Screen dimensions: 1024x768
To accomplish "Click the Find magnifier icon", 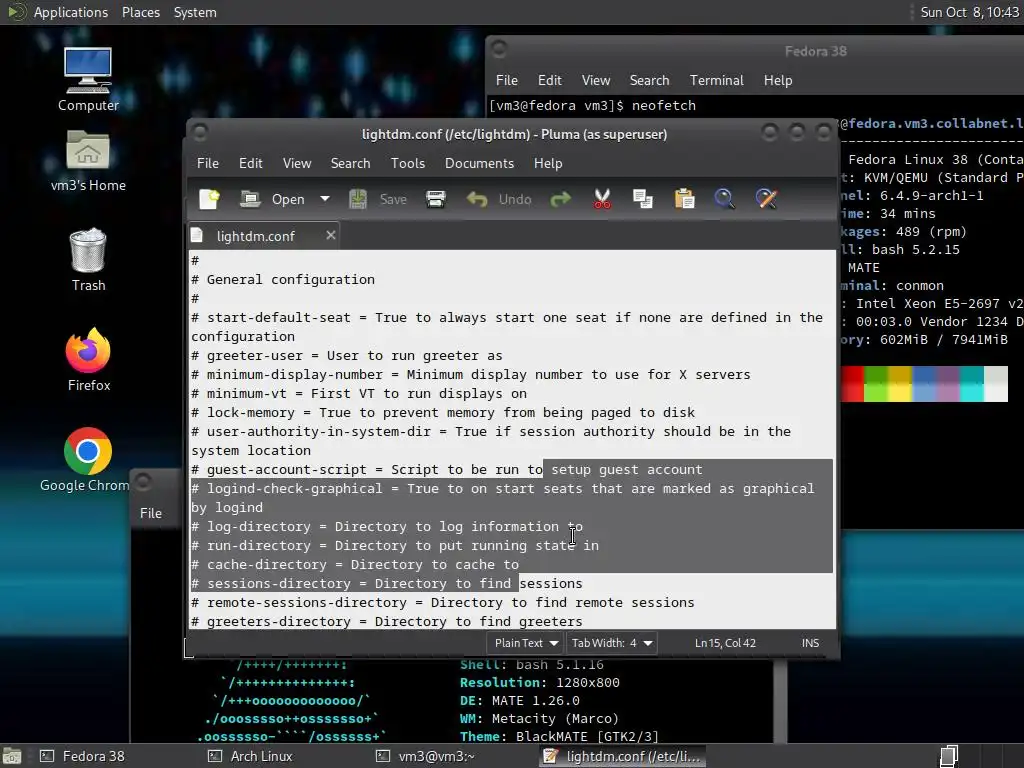I will pyautogui.click(x=724, y=199).
